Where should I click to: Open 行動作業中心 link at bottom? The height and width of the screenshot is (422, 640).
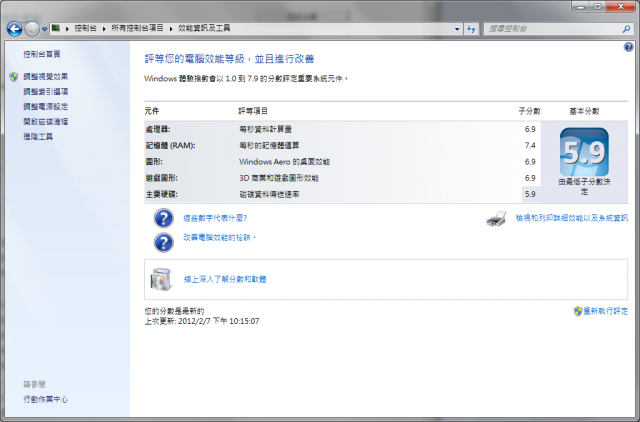coord(45,399)
